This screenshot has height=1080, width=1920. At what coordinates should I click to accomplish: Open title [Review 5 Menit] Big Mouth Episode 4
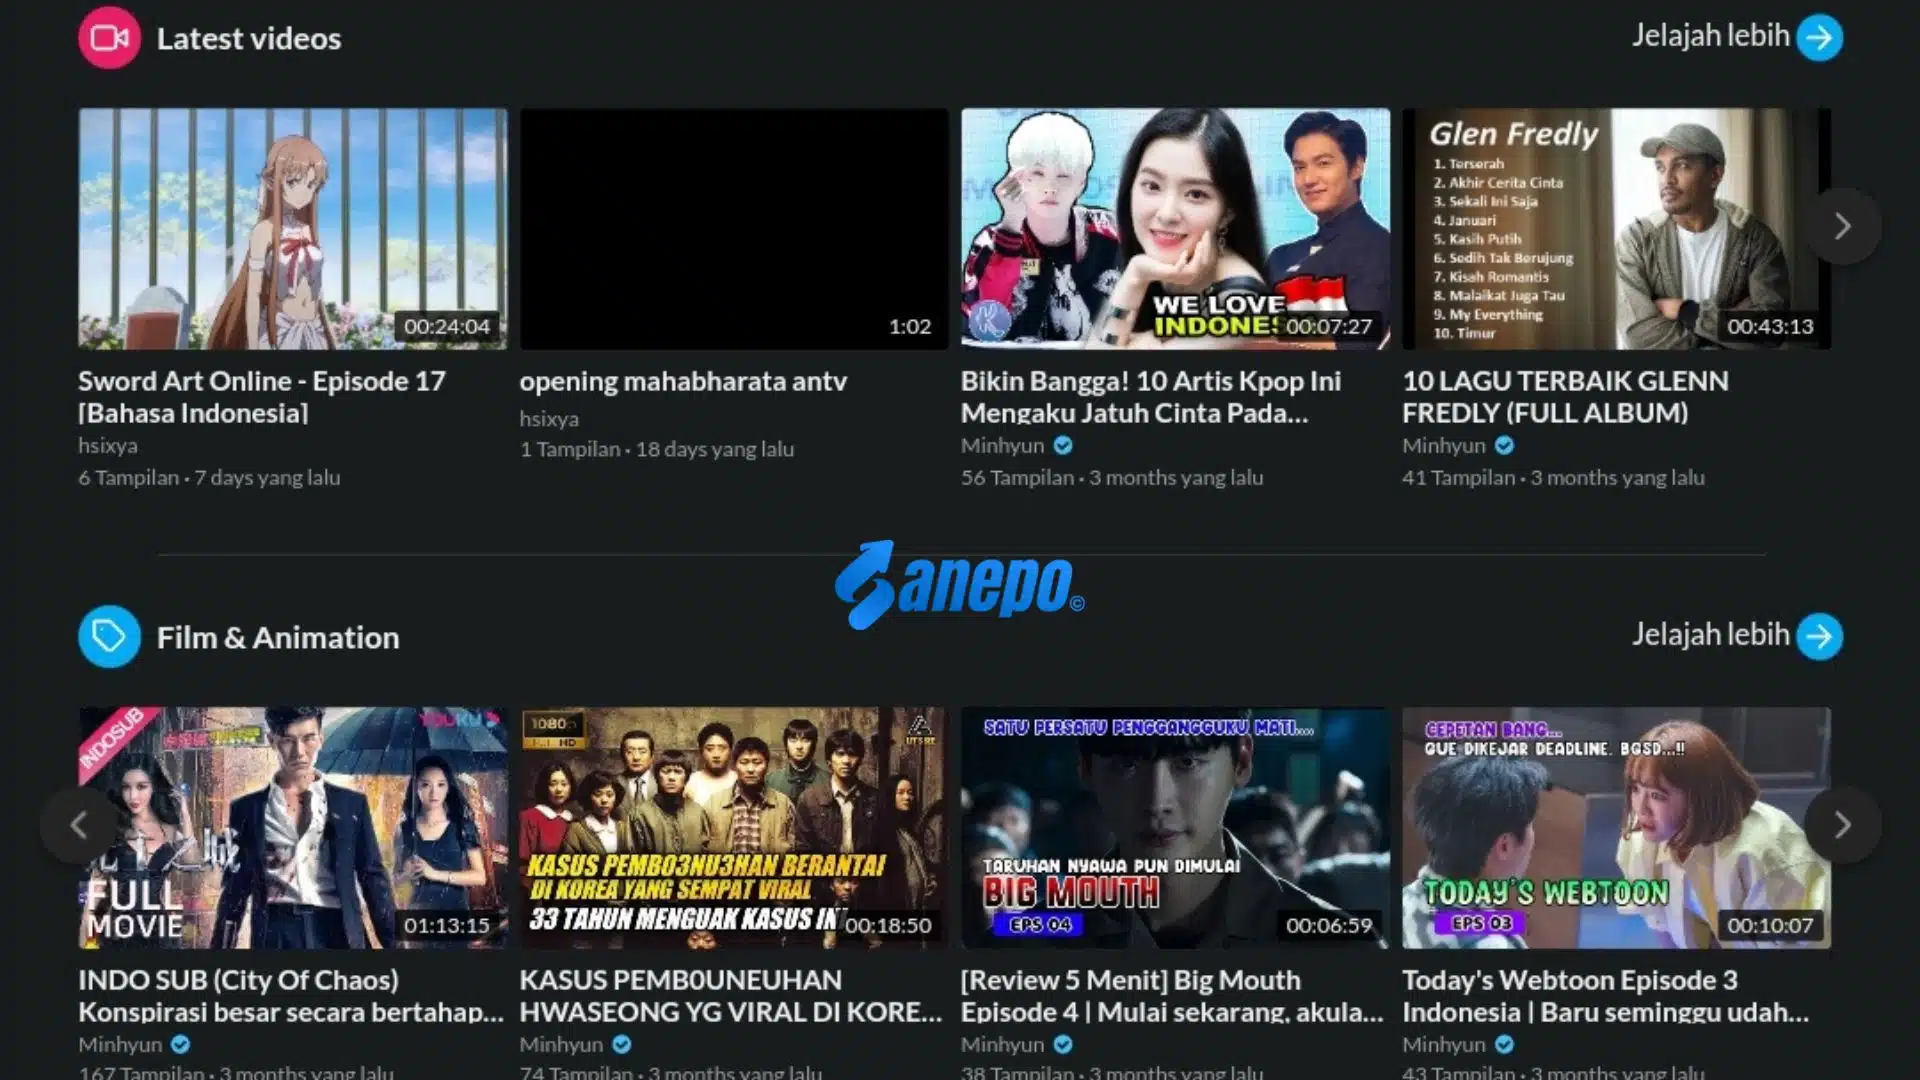[1172, 996]
